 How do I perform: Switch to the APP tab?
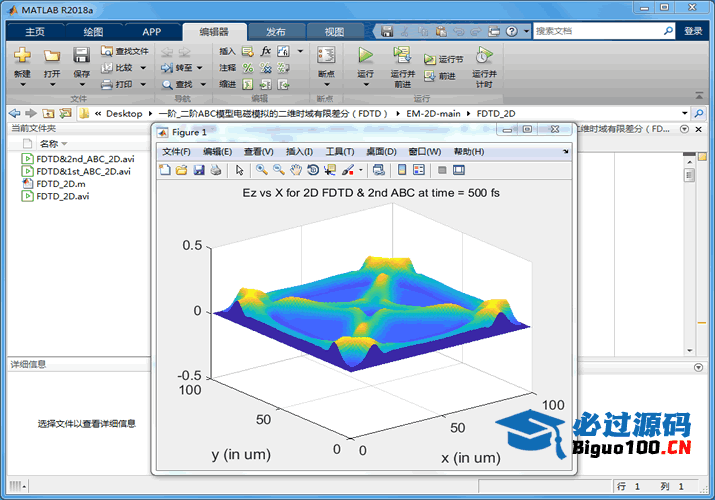click(151, 31)
